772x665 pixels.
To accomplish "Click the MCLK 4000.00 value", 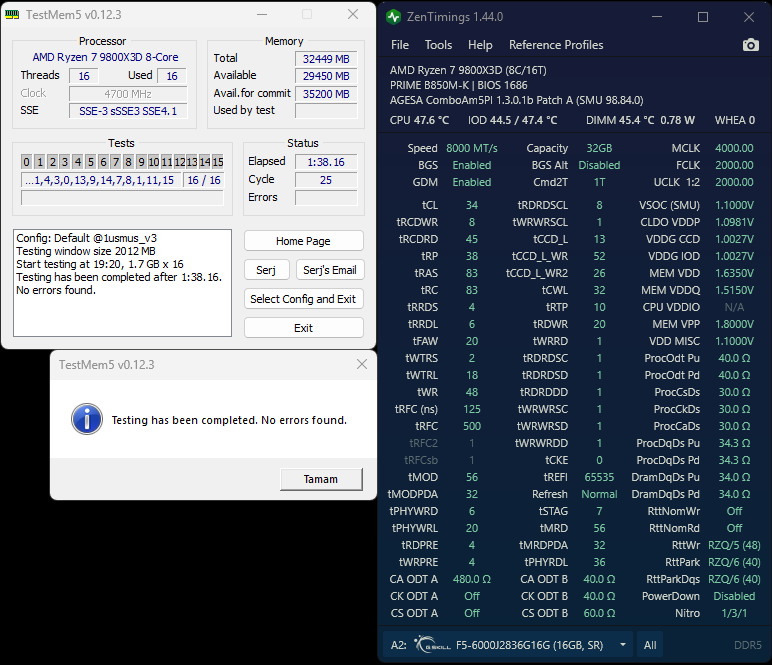I will coord(734,148).
